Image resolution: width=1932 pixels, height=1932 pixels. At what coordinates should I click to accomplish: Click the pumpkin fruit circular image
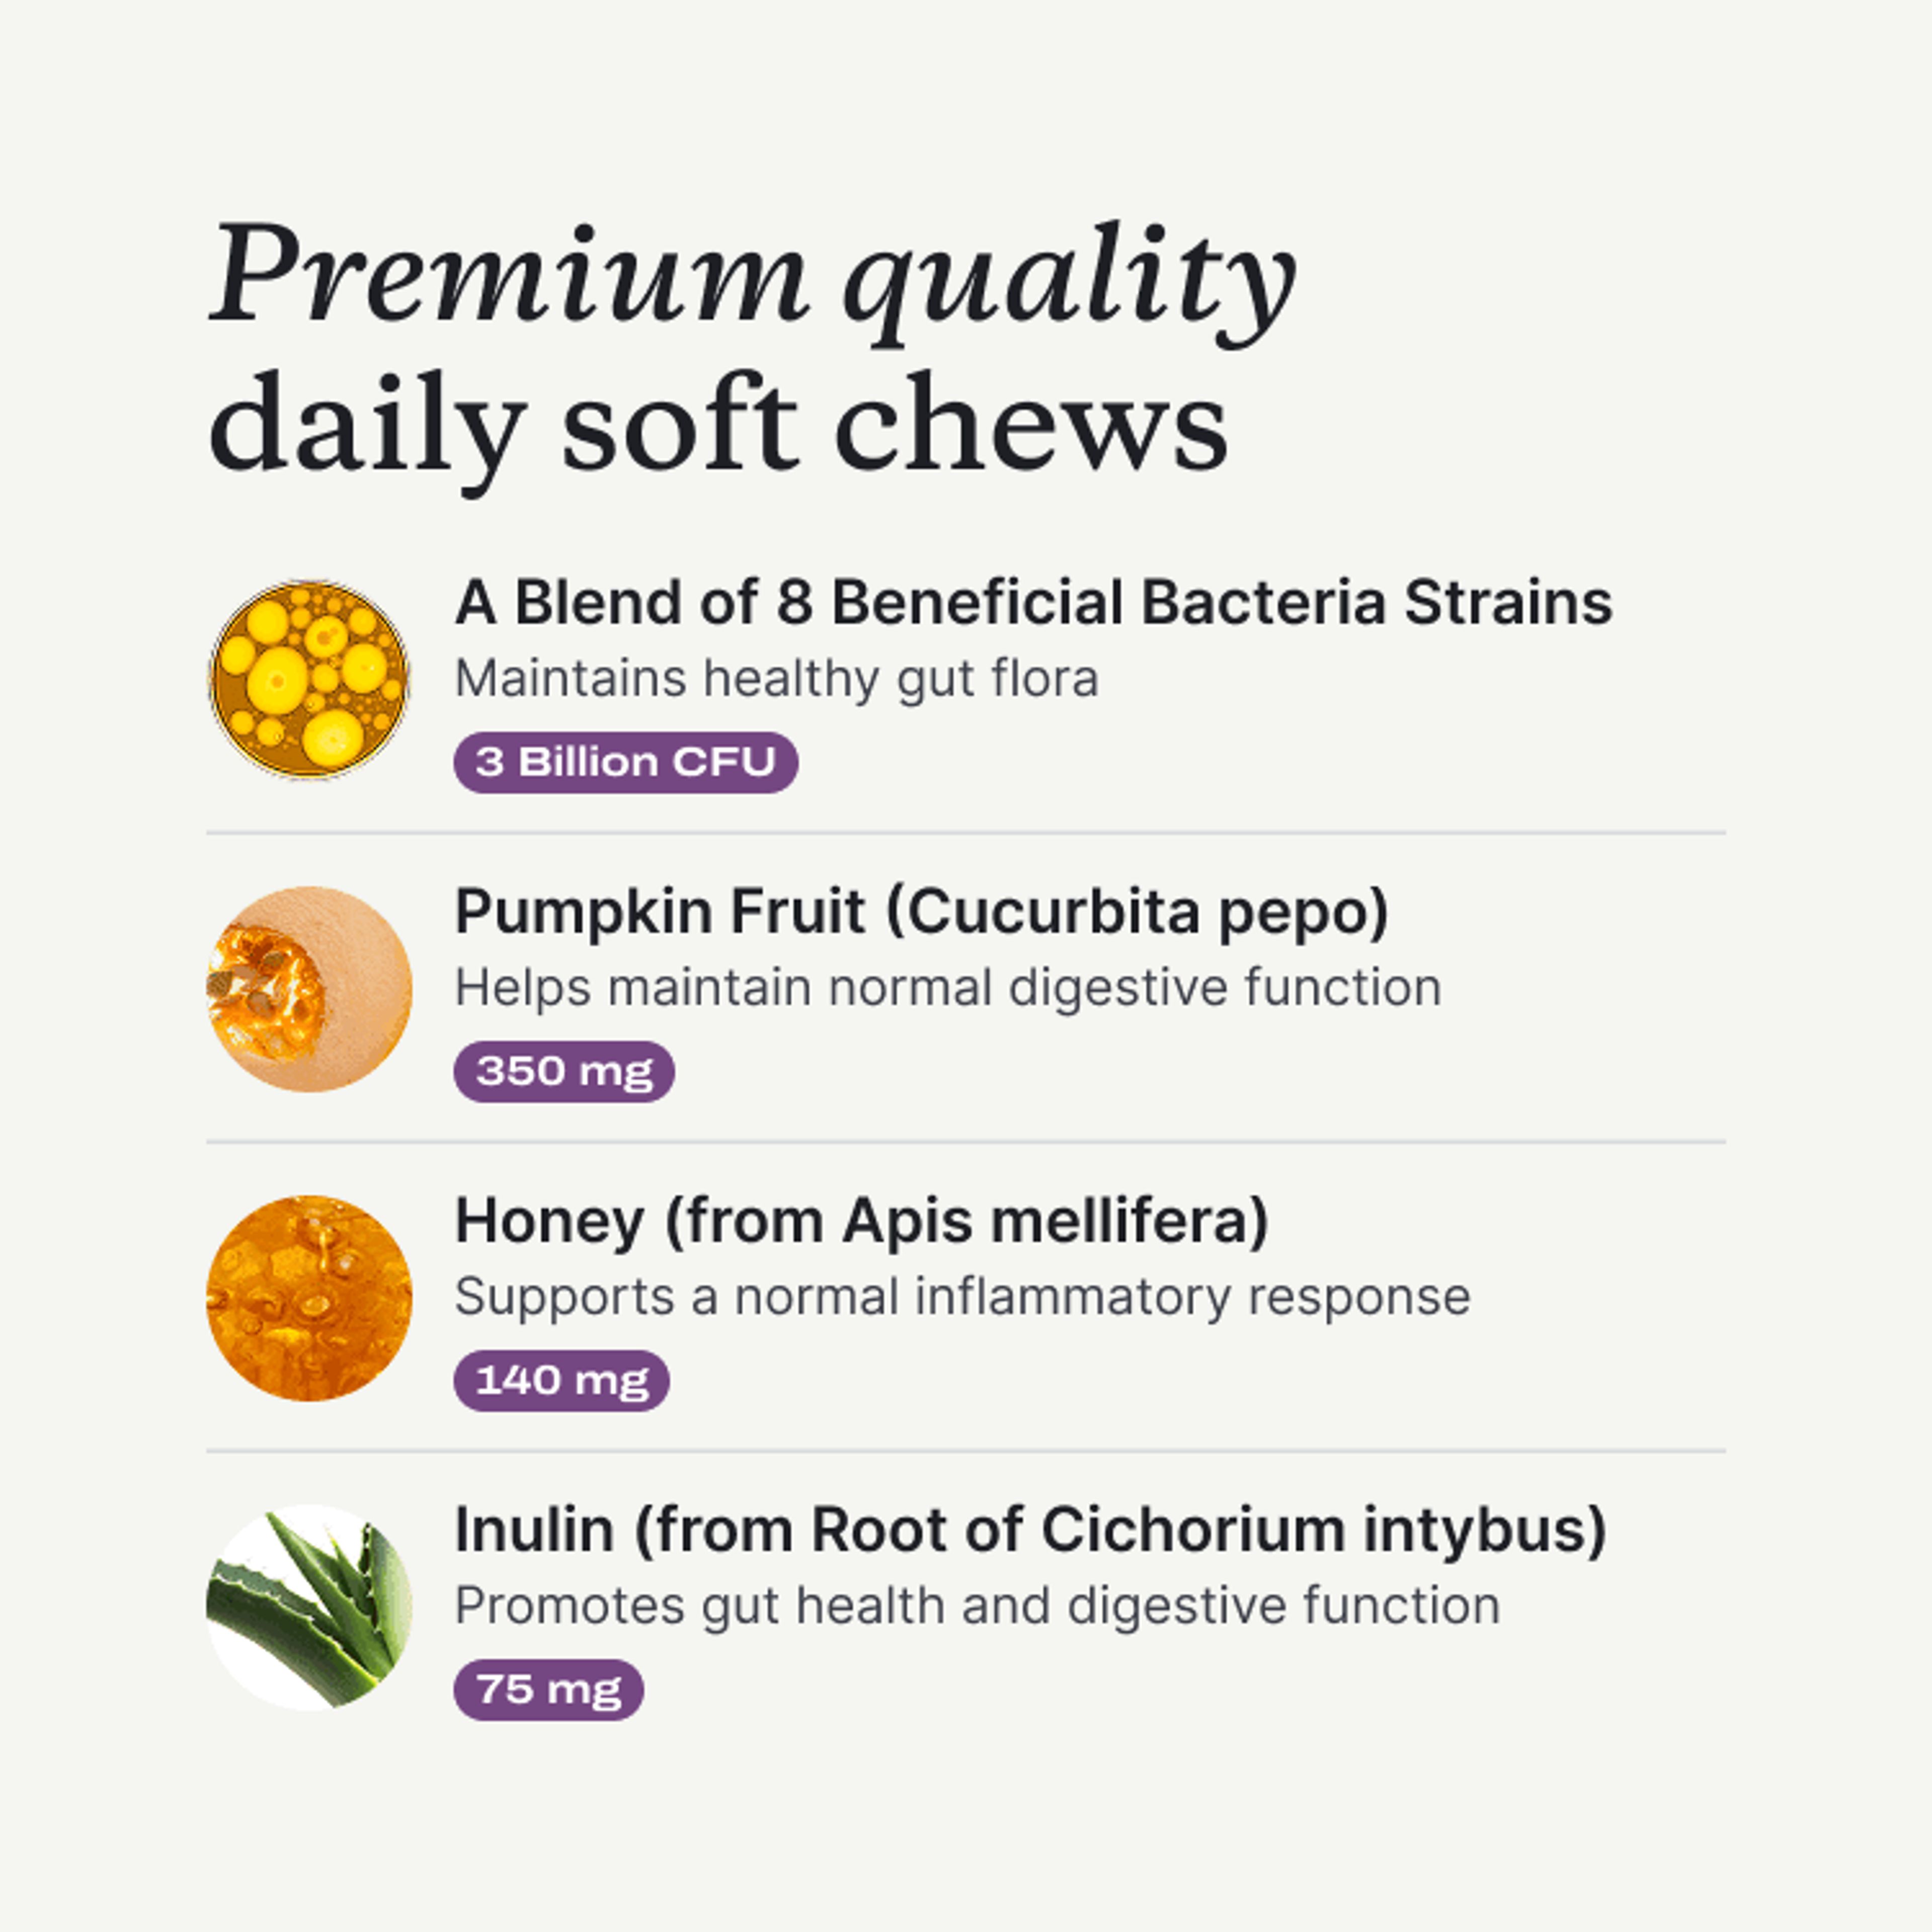(308, 988)
